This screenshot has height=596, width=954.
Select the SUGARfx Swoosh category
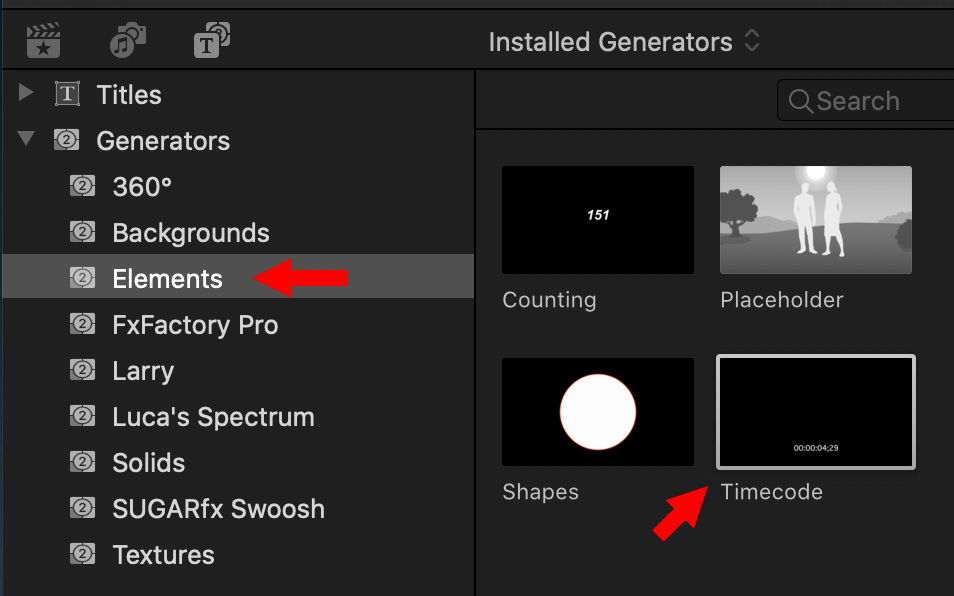tap(238, 508)
